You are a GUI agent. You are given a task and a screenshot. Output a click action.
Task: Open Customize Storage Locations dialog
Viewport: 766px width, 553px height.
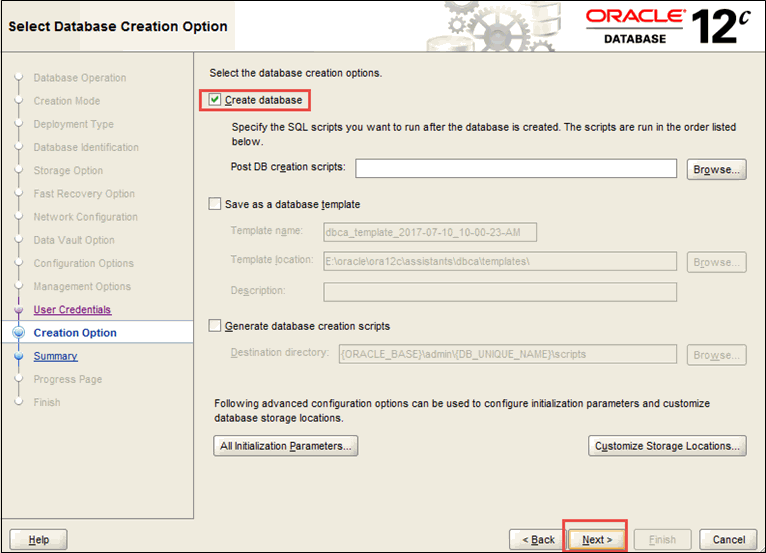[x=667, y=446]
